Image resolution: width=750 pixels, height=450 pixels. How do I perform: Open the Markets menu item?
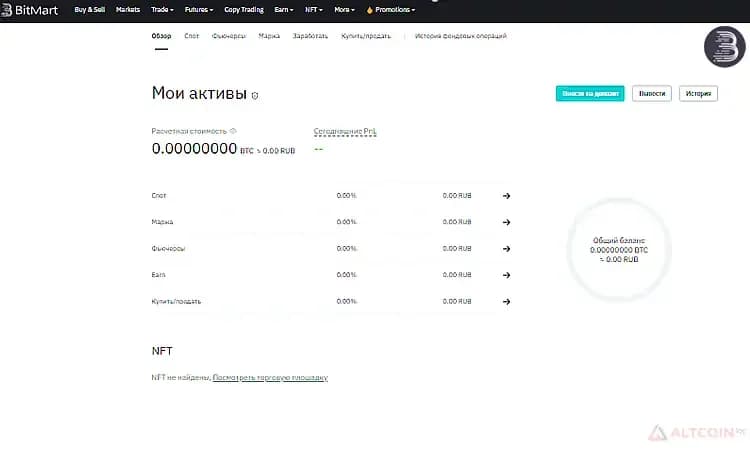[x=128, y=10]
